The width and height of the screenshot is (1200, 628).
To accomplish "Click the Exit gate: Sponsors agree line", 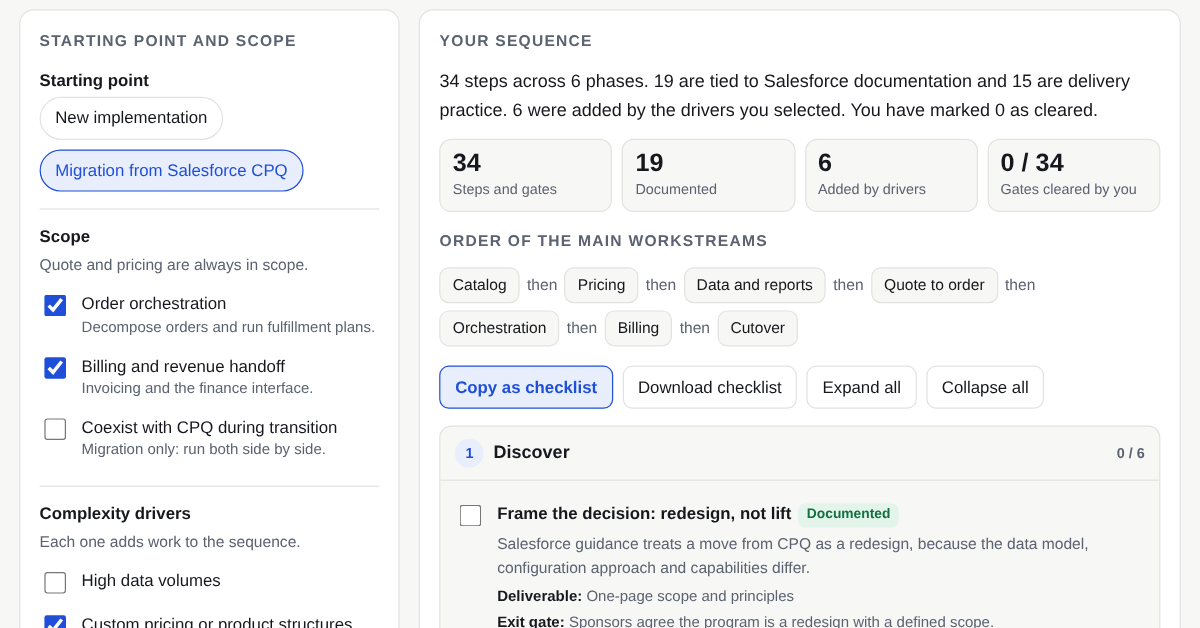I will 745,621.
